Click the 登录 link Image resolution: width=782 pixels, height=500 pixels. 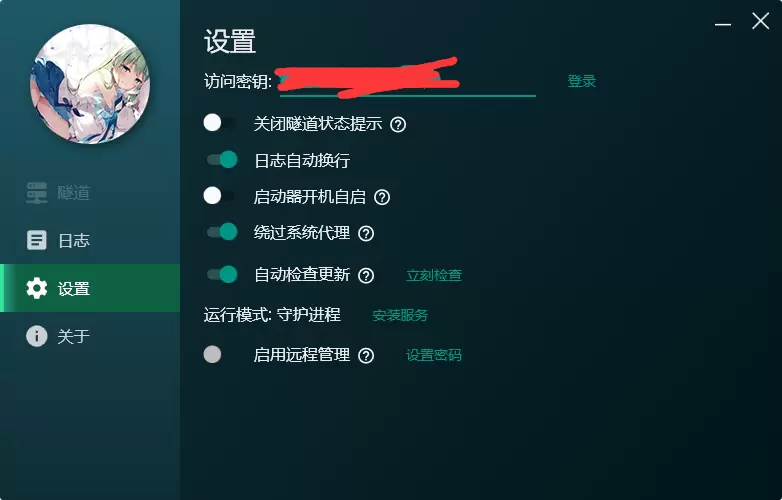click(x=582, y=81)
